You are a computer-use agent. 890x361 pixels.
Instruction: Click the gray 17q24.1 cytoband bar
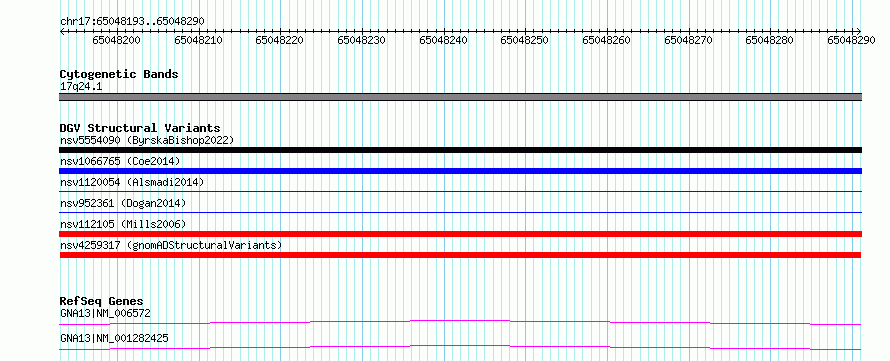click(x=460, y=97)
